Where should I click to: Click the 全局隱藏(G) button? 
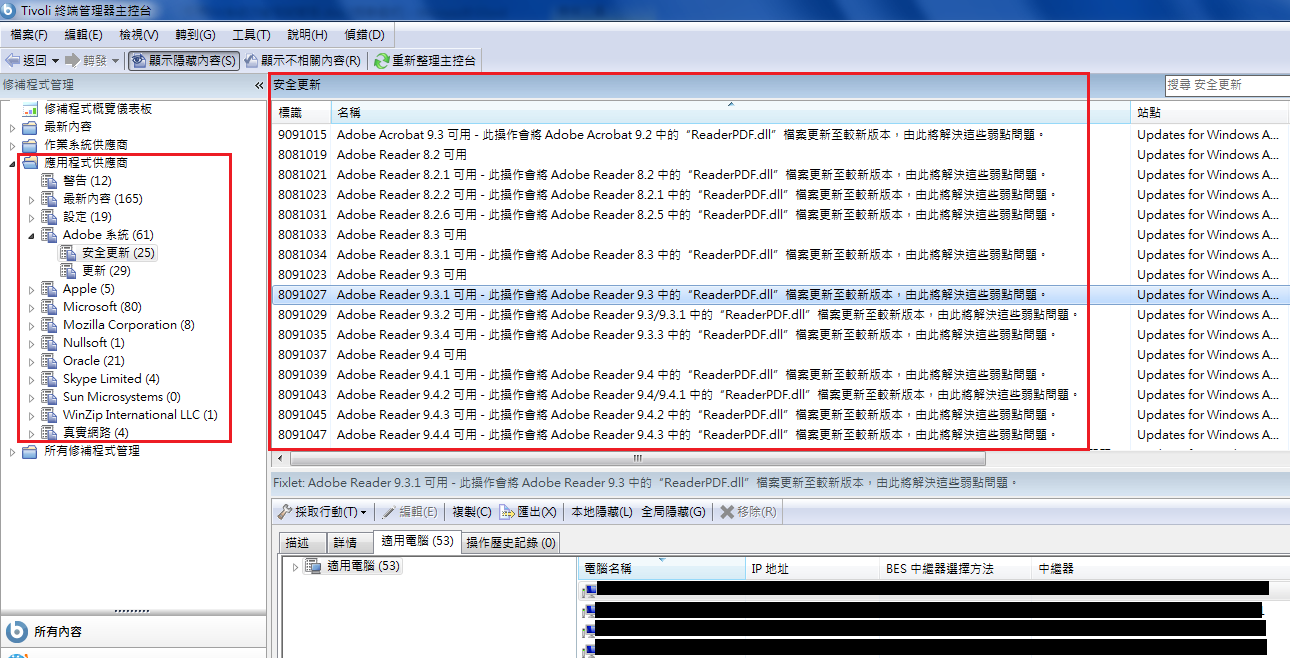673,512
